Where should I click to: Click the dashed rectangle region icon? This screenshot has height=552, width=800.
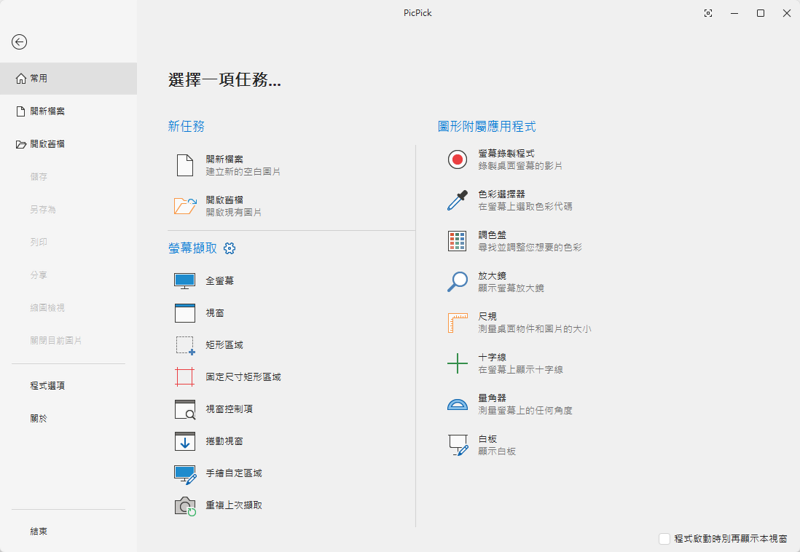[x=185, y=345]
